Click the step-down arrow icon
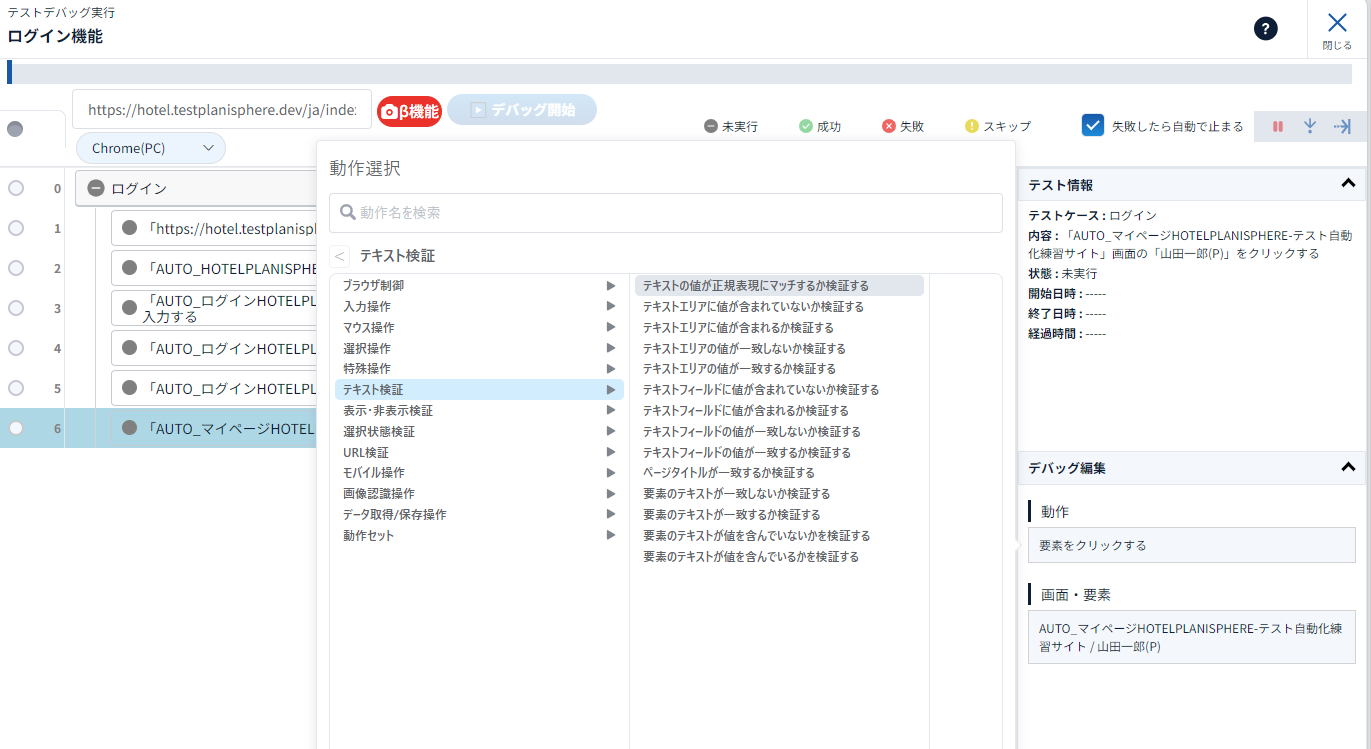1371x749 pixels. coord(1310,127)
